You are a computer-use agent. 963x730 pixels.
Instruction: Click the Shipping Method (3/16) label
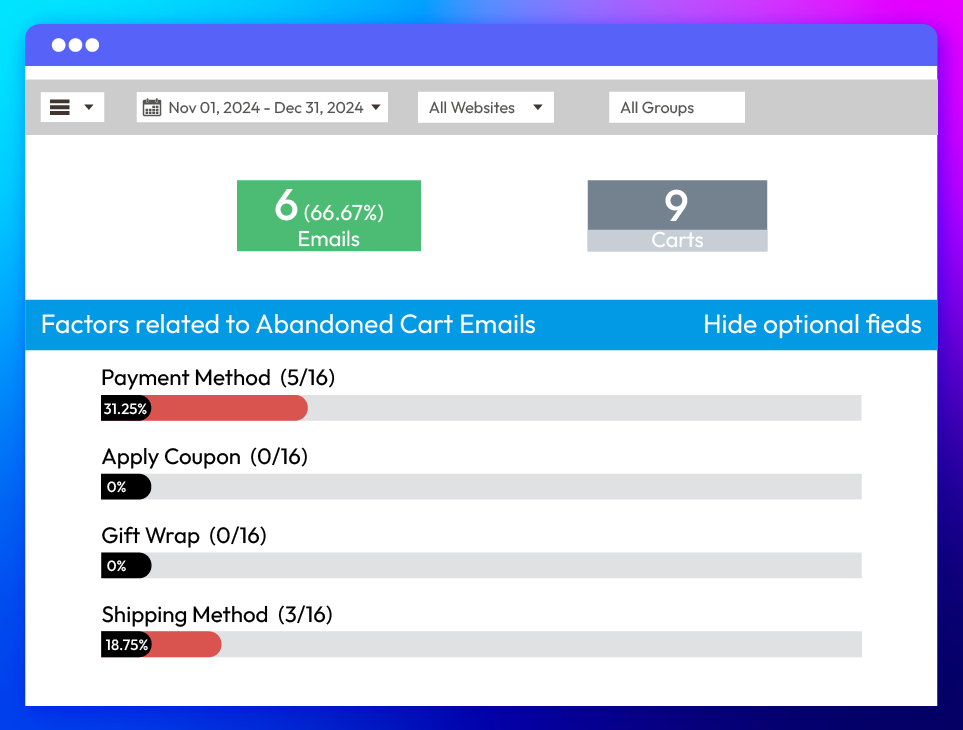pyautogui.click(x=217, y=615)
